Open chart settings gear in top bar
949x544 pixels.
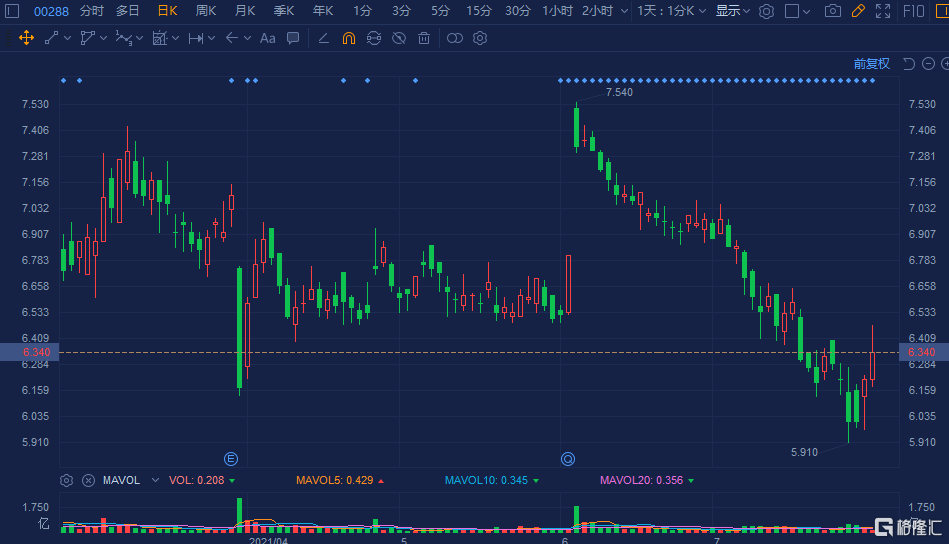(x=766, y=11)
